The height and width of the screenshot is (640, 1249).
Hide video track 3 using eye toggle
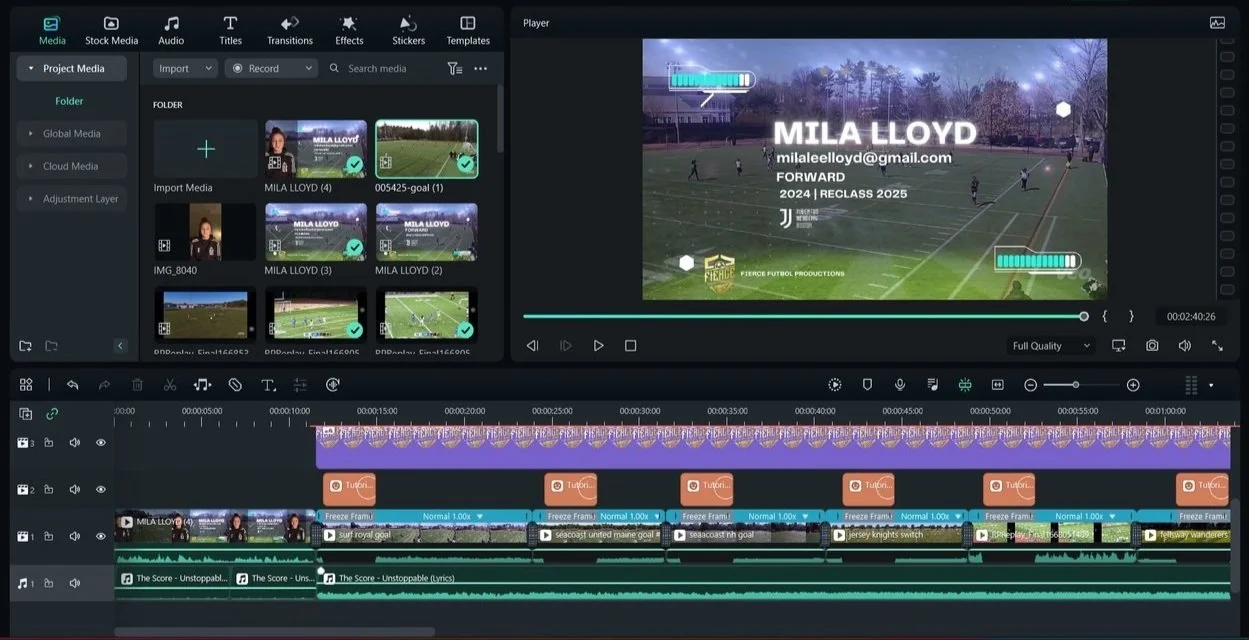pos(100,441)
